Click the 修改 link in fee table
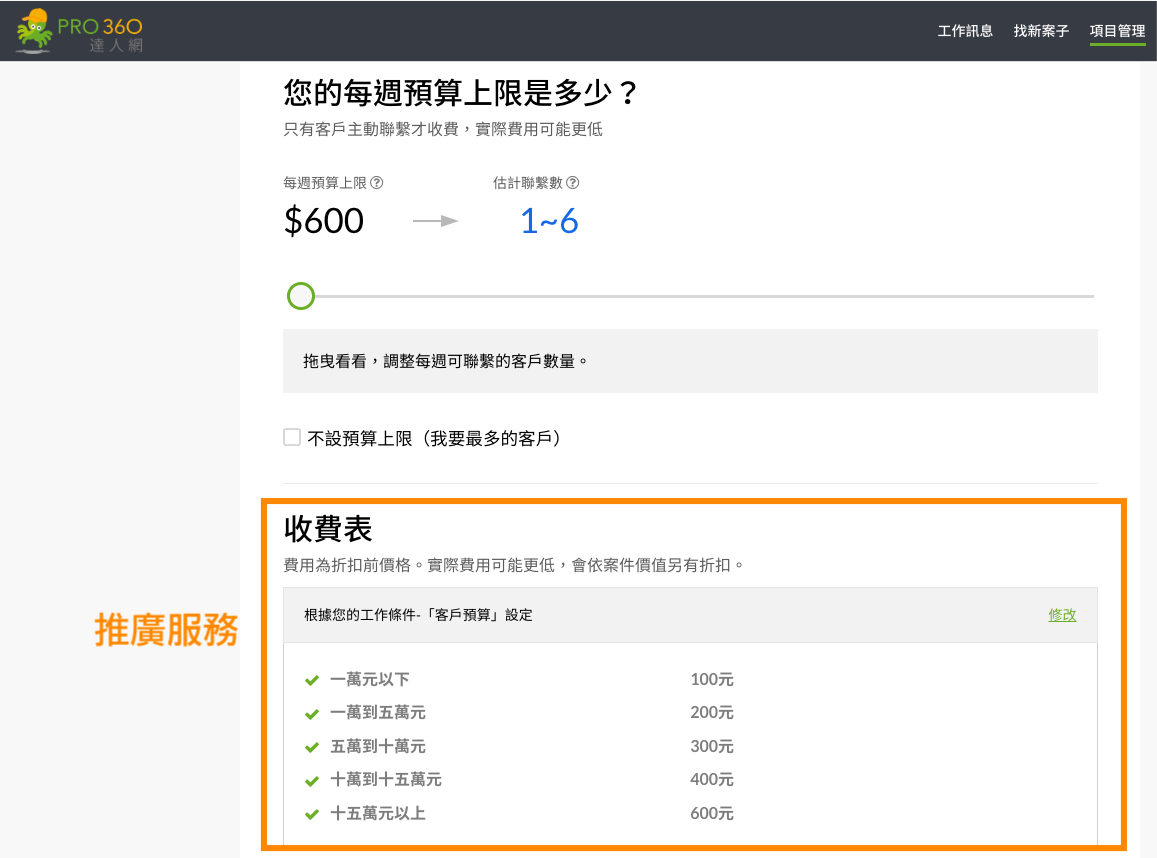 click(x=1062, y=615)
